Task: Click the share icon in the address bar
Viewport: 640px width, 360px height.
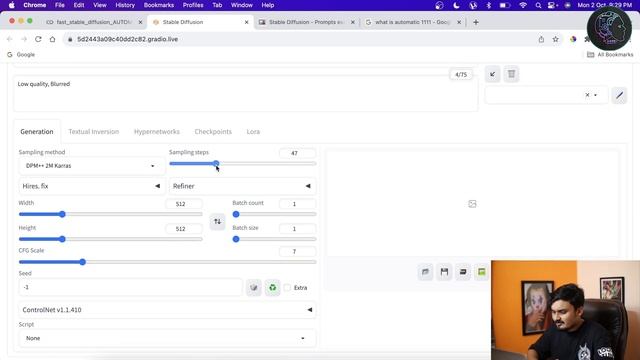Action: pos(541,39)
